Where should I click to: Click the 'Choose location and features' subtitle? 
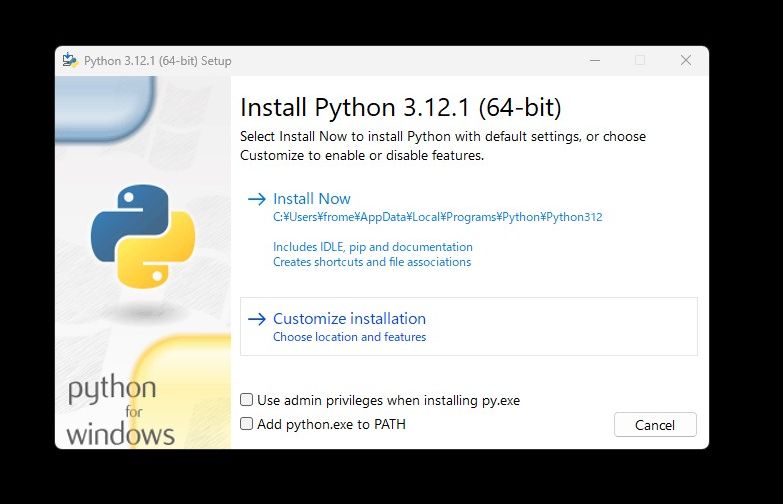(349, 337)
